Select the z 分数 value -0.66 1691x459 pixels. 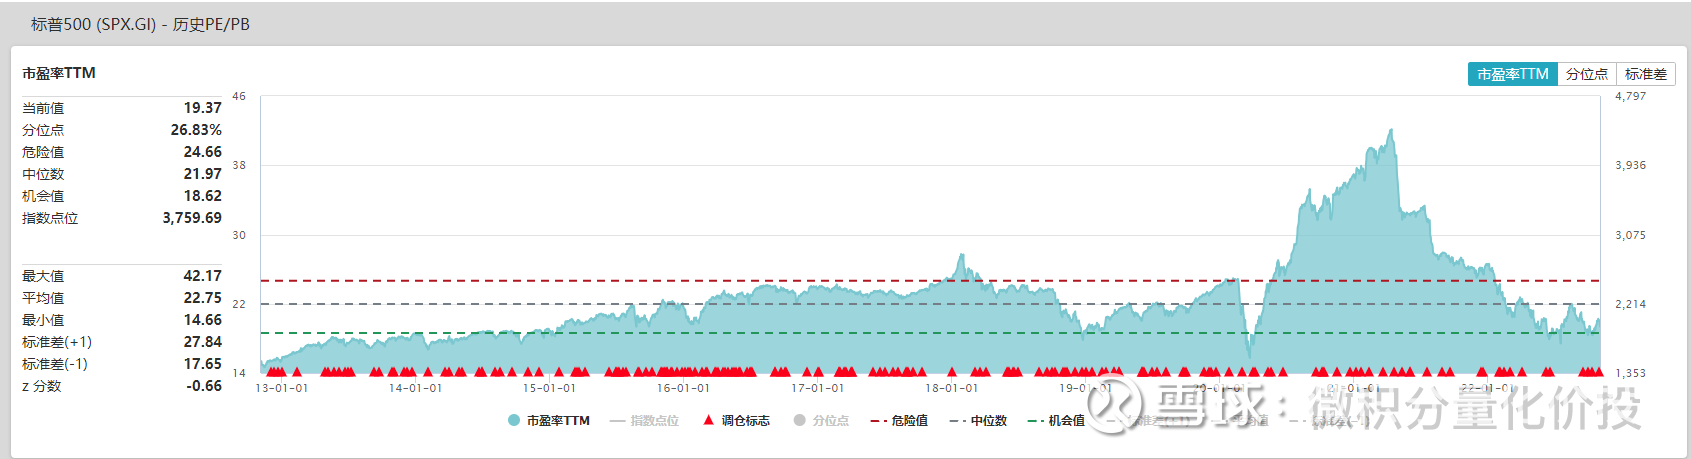pyautogui.click(x=204, y=386)
